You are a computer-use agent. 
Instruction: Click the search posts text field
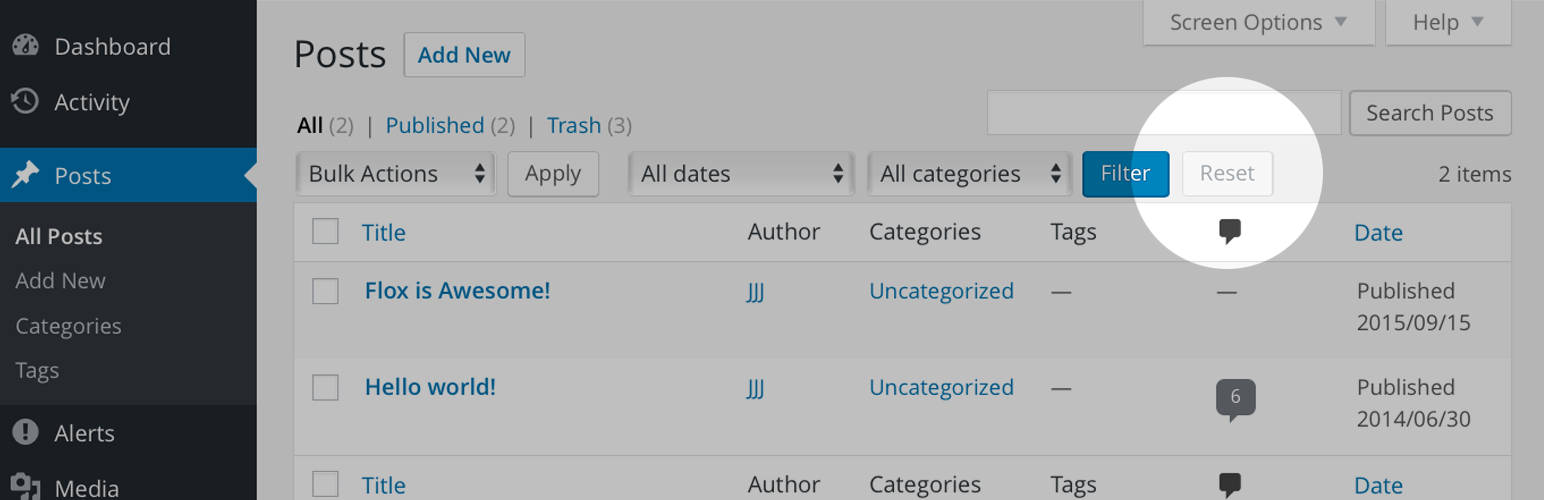(x=1164, y=113)
